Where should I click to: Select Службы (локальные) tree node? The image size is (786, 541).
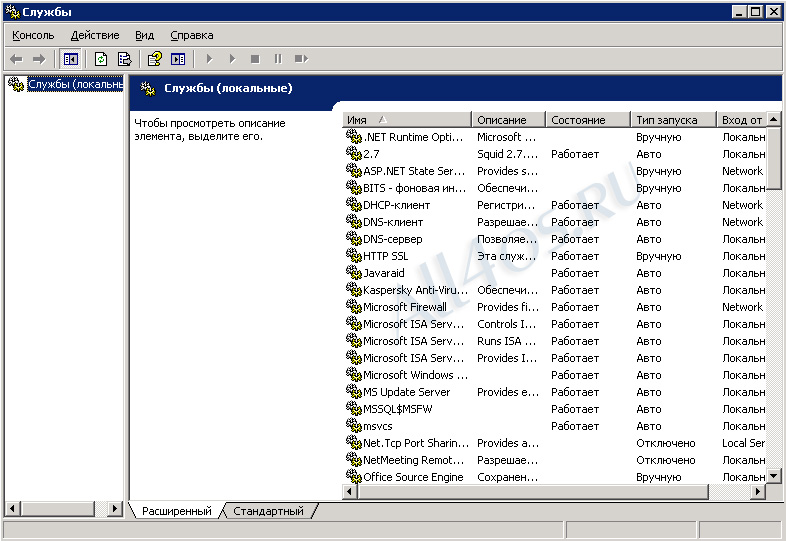(x=75, y=84)
